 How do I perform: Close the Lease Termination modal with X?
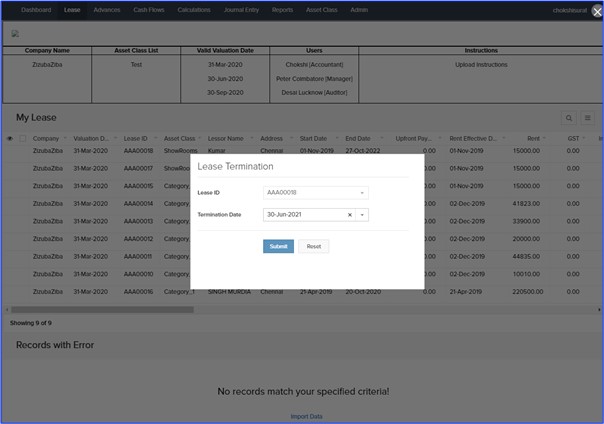point(597,12)
